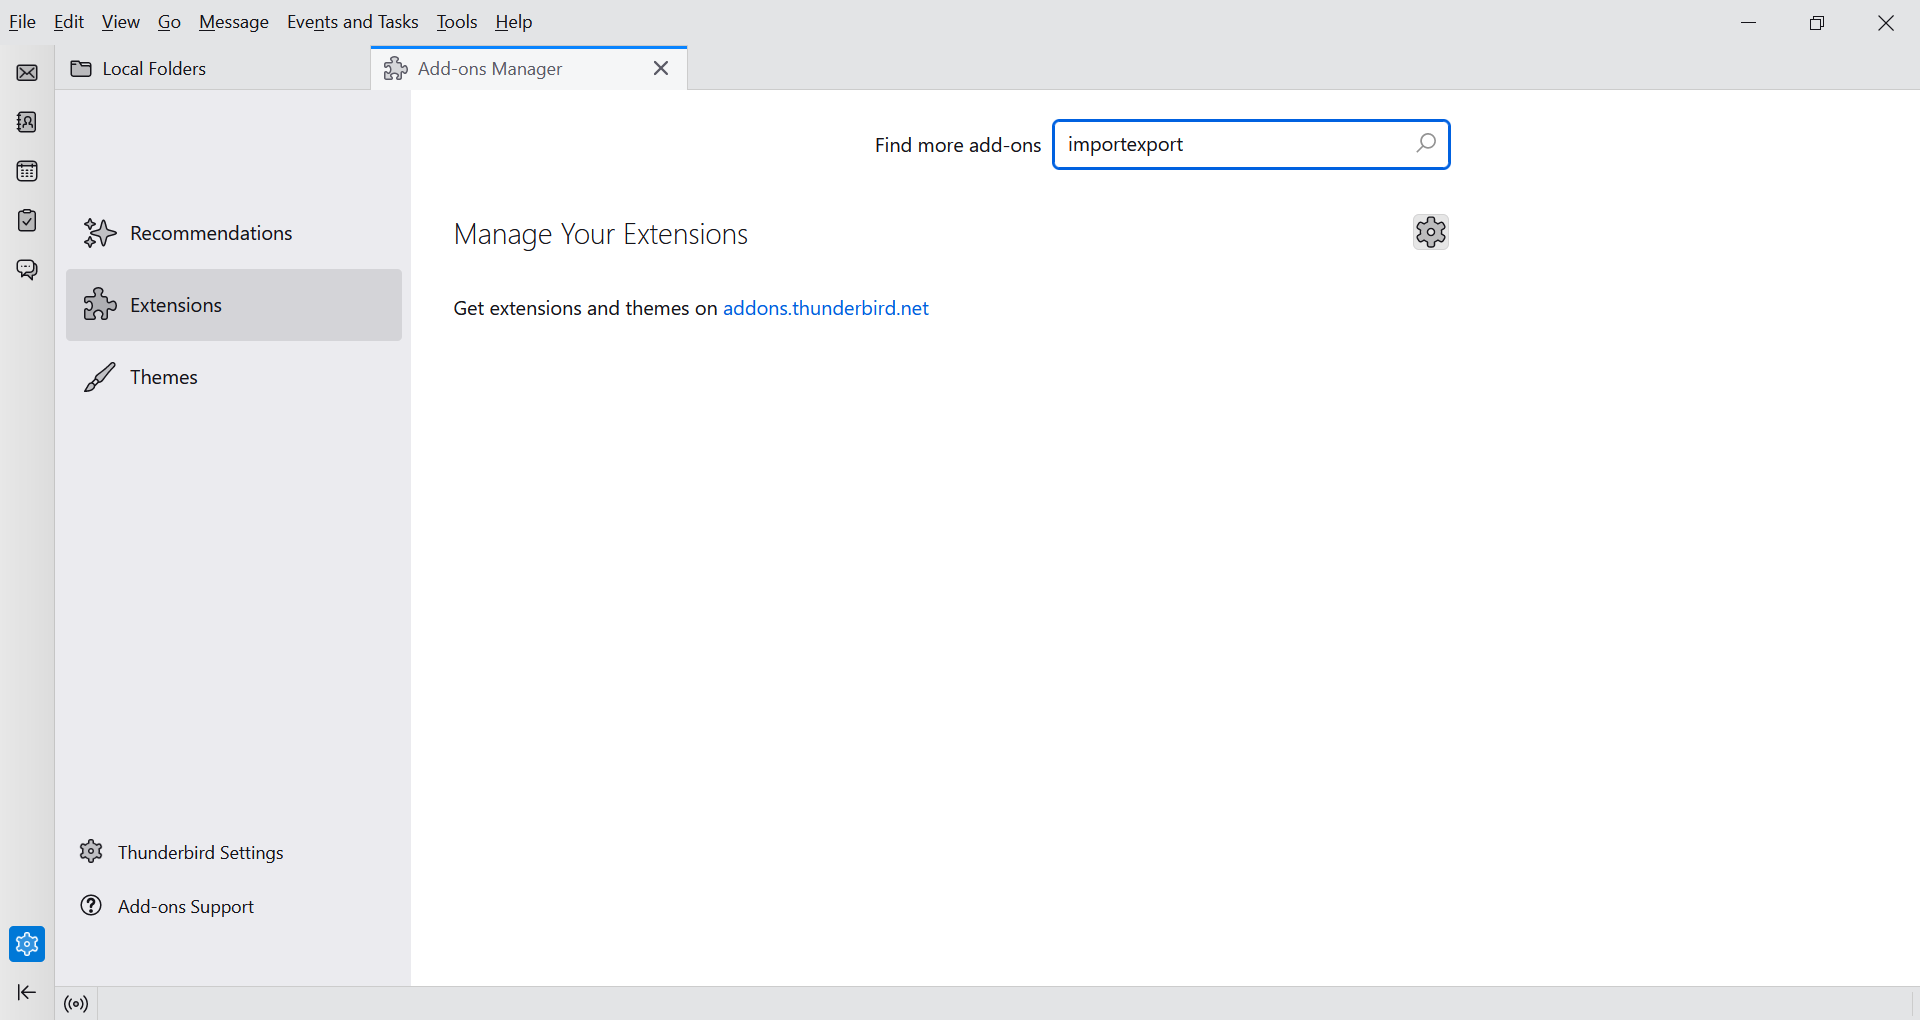Image resolution: width=1920 pixels, height=1020 pixels.
Task: Follow the addons.thunderbird.net link
Action: (x=826, y=308)
